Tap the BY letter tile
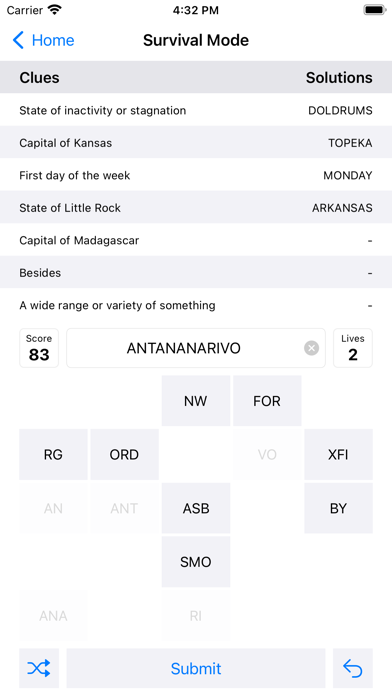 click(338, 508)
